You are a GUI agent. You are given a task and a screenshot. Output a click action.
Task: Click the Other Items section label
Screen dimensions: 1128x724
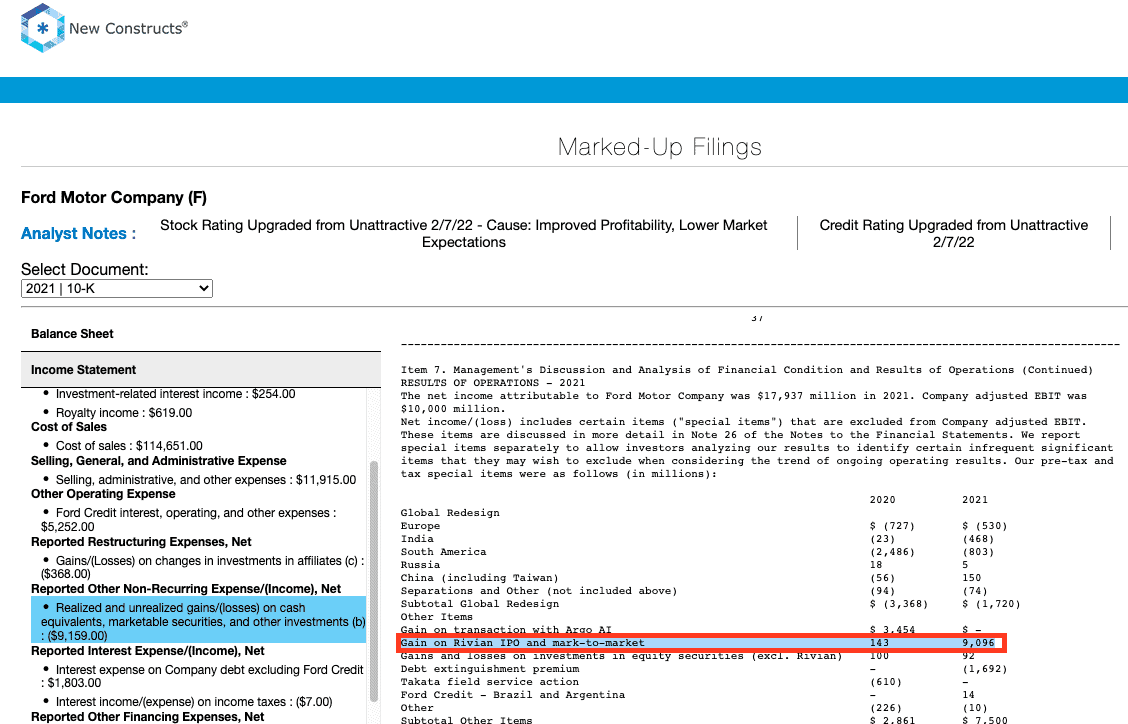[x=437, y=617]
